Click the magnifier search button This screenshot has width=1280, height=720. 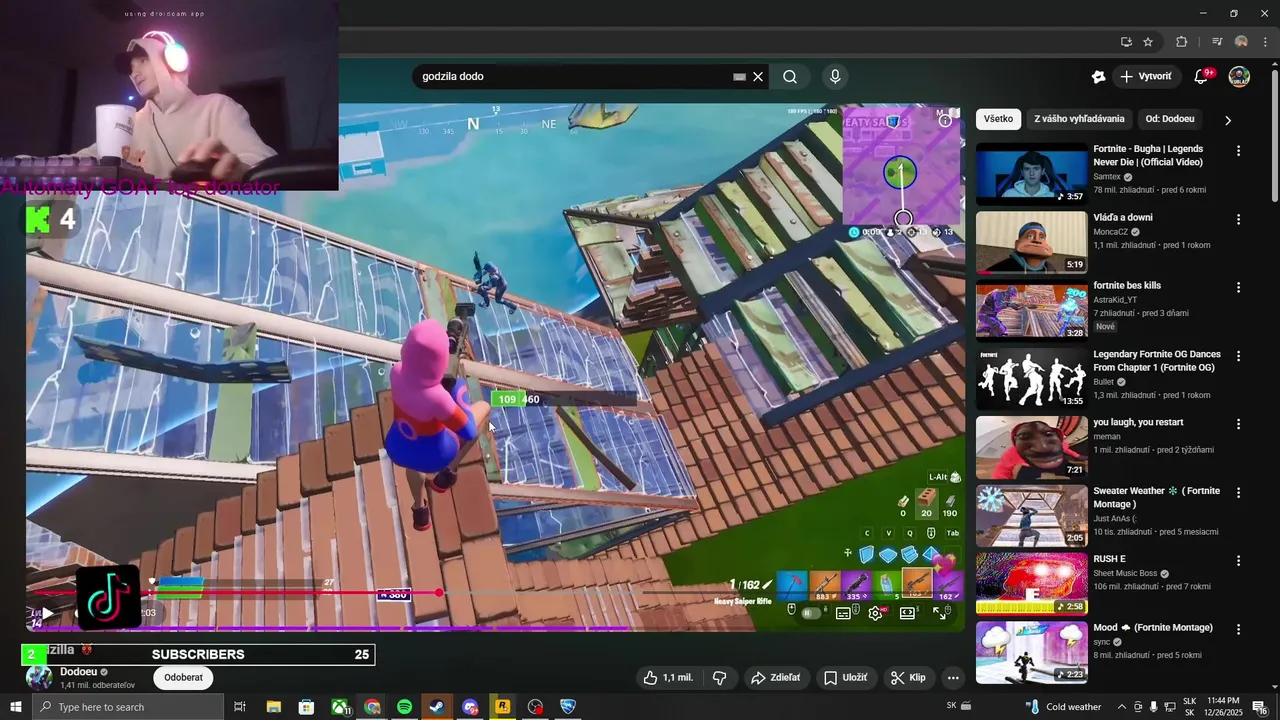[790, 77]
